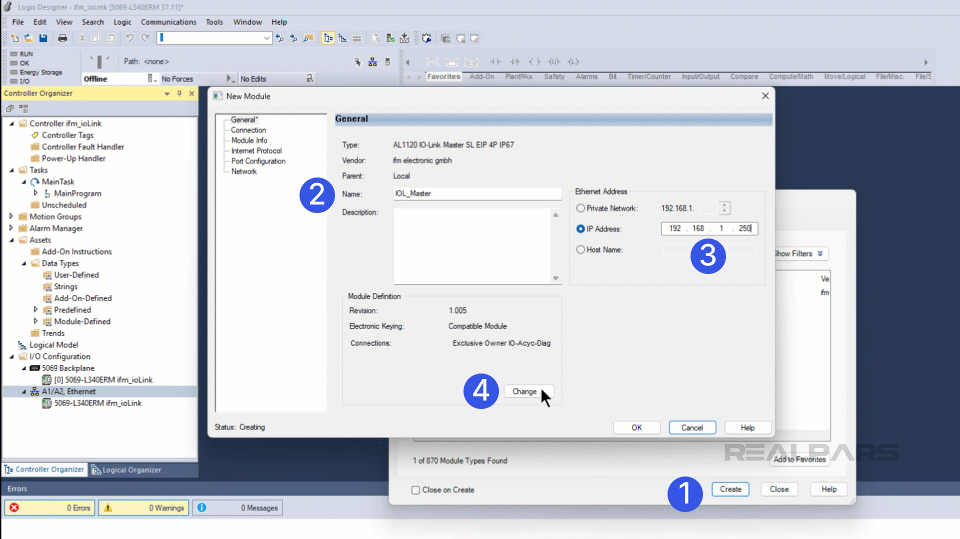Toggle Show Filters in Select Module dialog
960x539 pixels.
click(800, 254)
